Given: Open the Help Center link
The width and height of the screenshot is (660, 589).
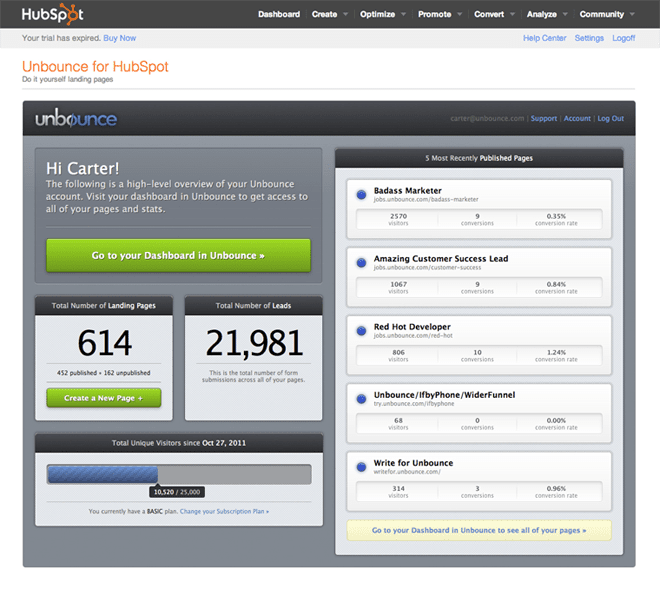Looking at the screenshot, I should pyautogui.click(x=544, y=38).
